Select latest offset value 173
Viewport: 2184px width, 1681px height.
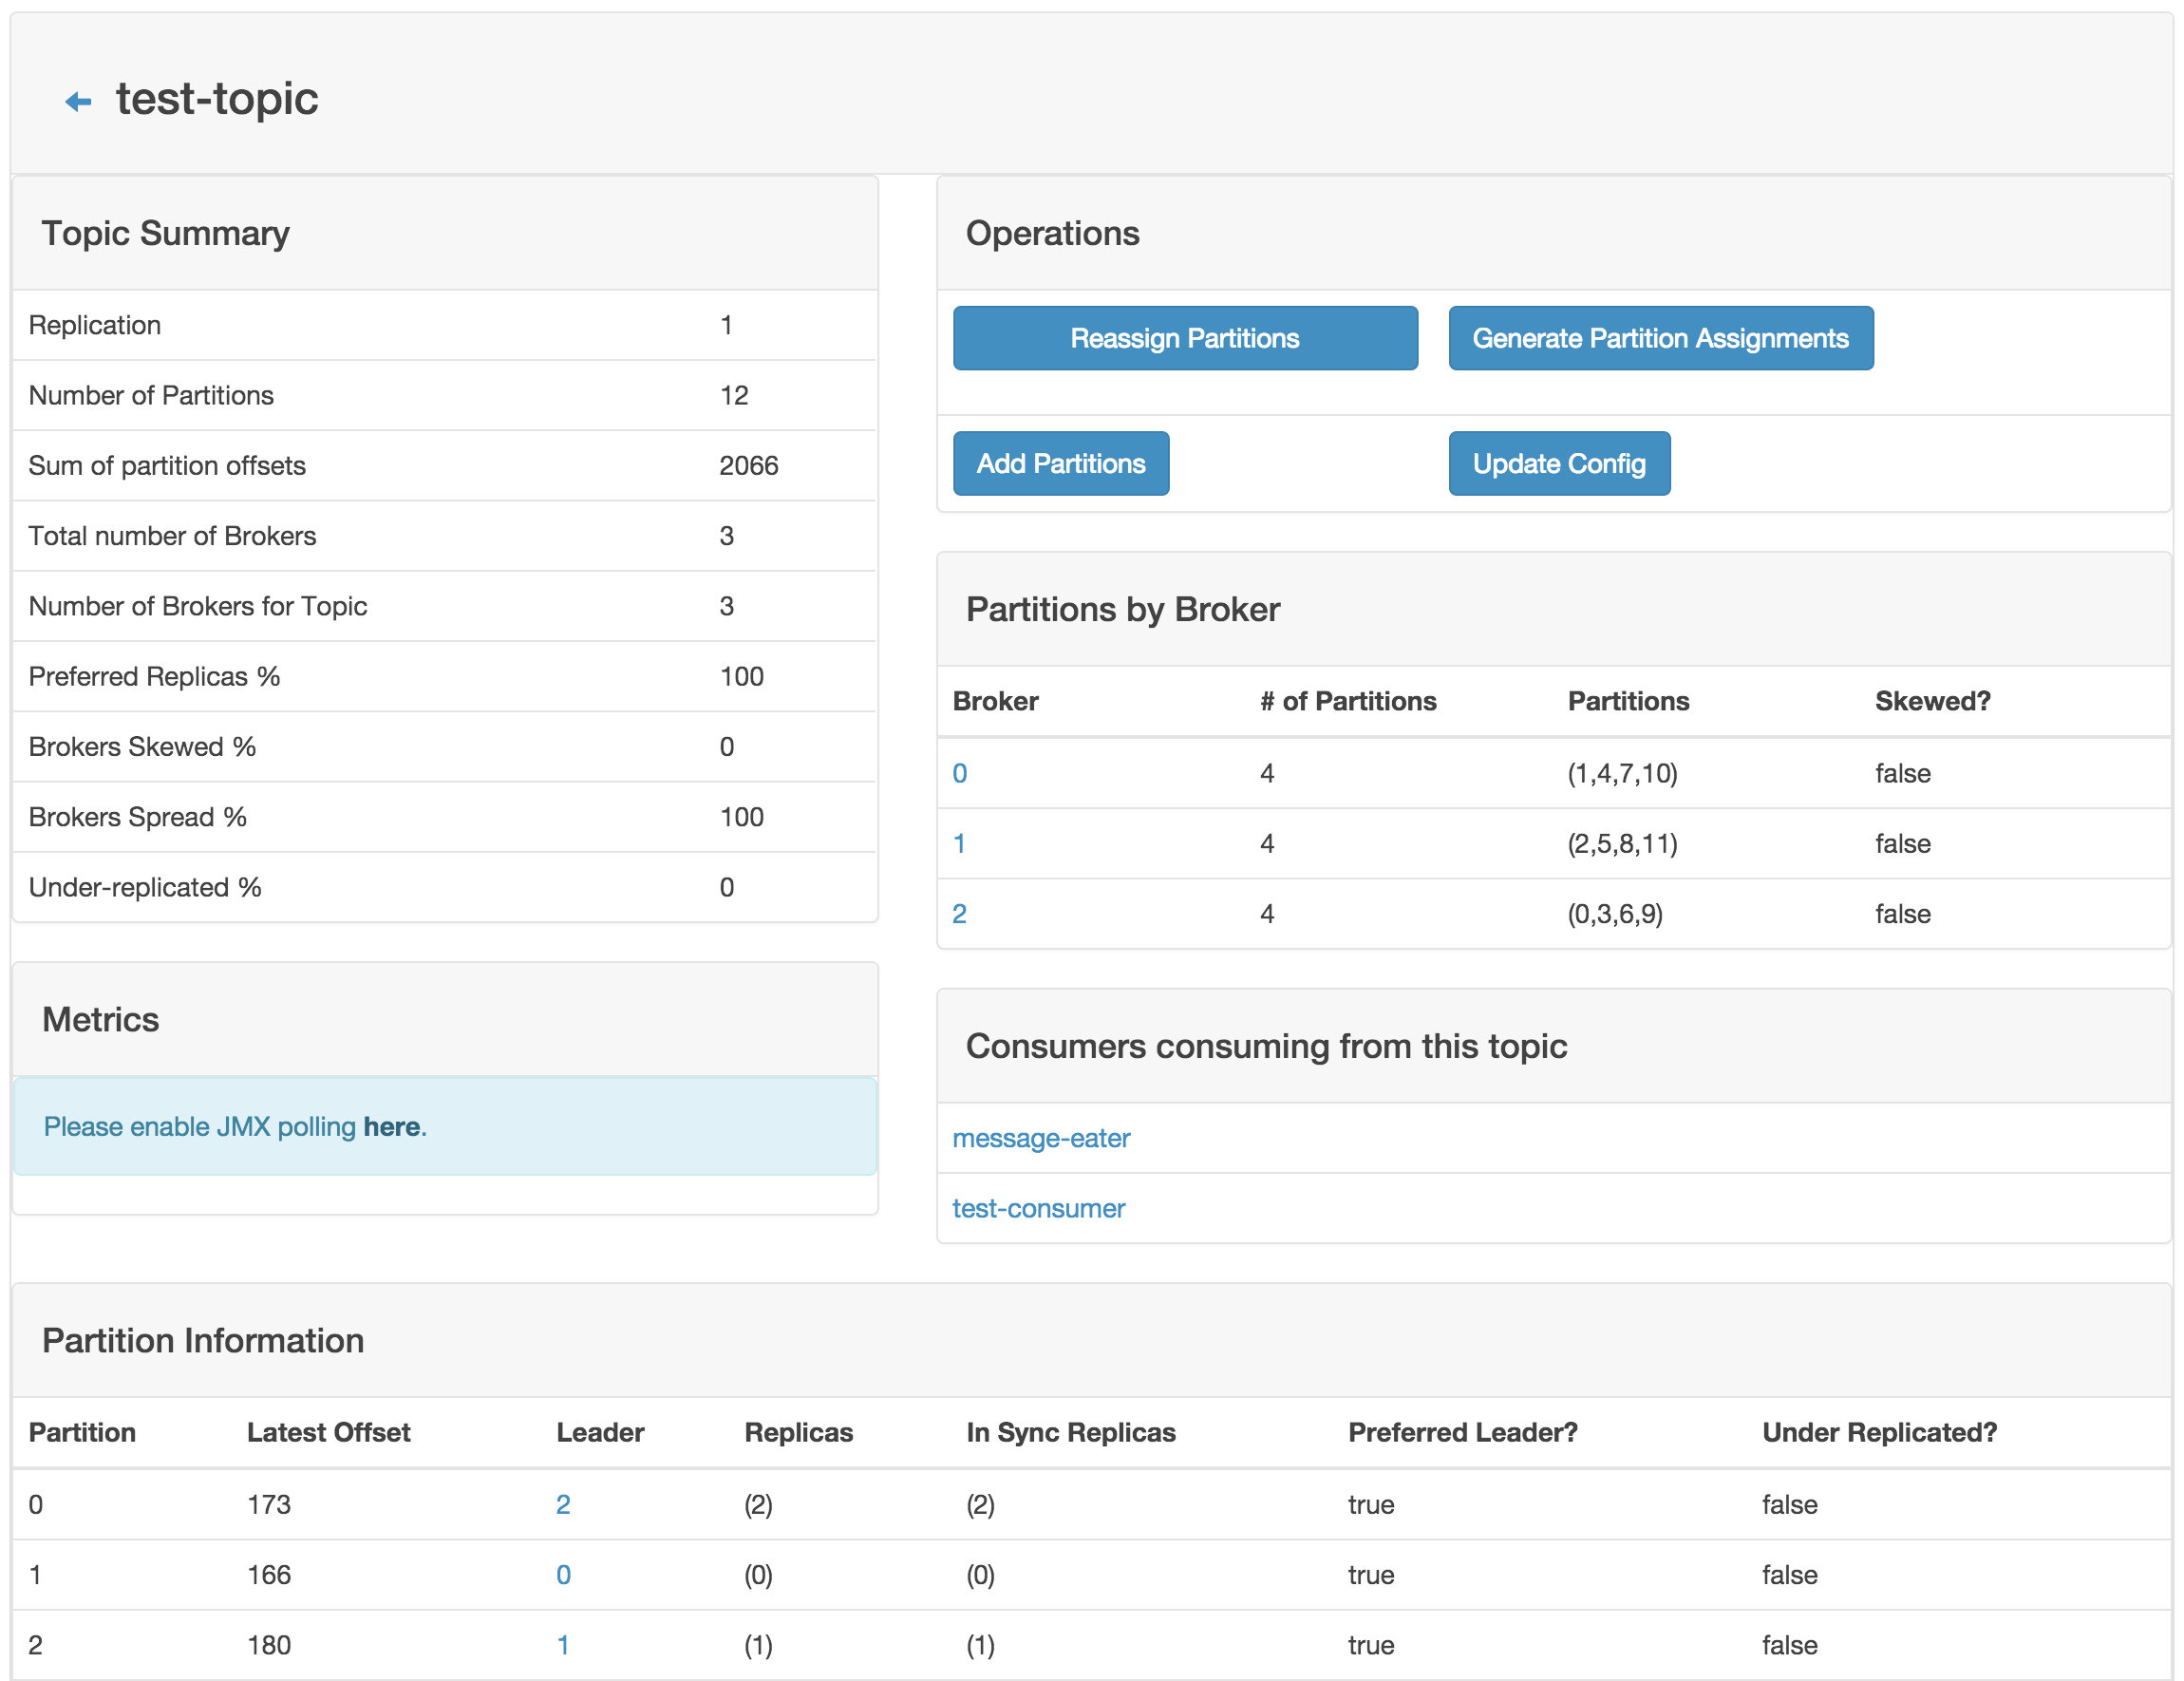click(x=269, y=1504)
